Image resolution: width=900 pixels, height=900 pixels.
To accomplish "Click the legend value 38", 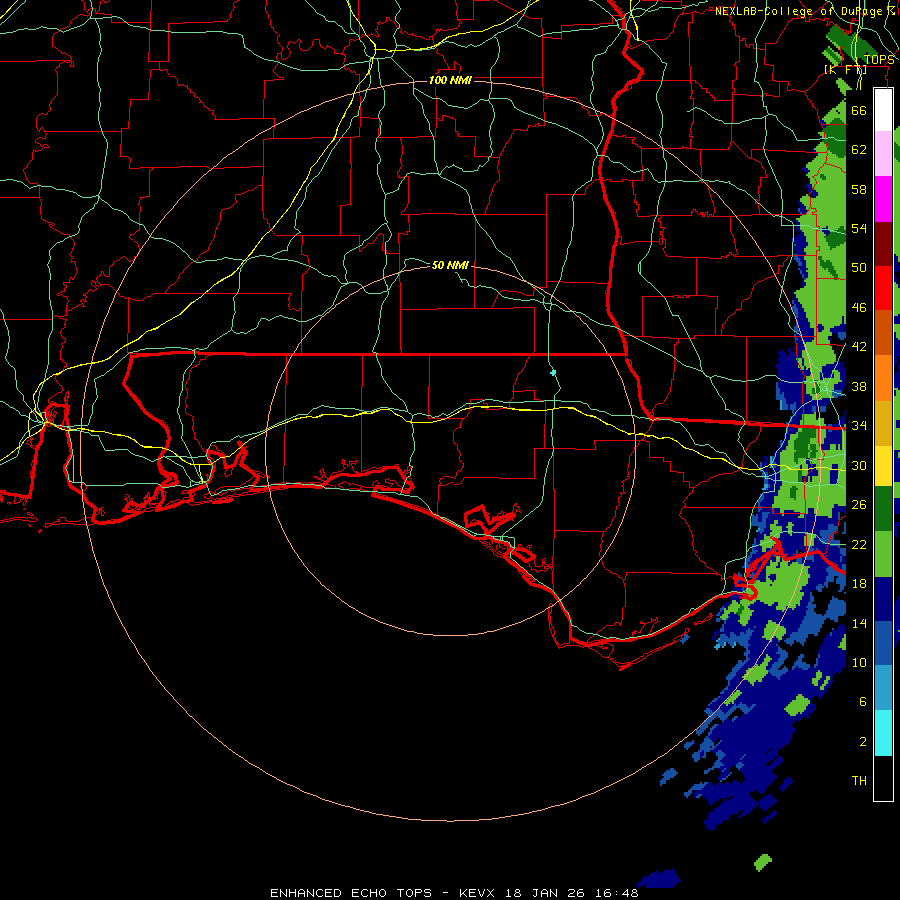I will [859, 386].
